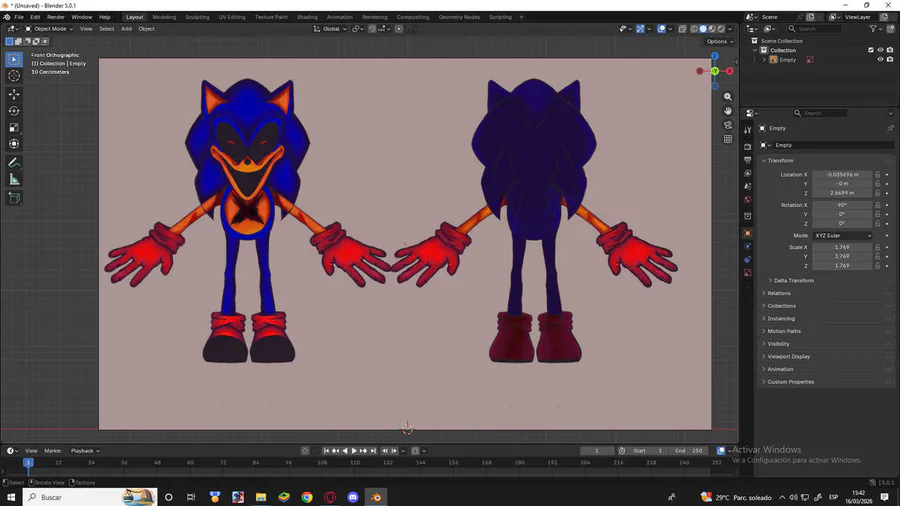This screenshot has height=506, width=900.
Task: Open the viewport Options dropdown
Action: click(x=720, y=41)
